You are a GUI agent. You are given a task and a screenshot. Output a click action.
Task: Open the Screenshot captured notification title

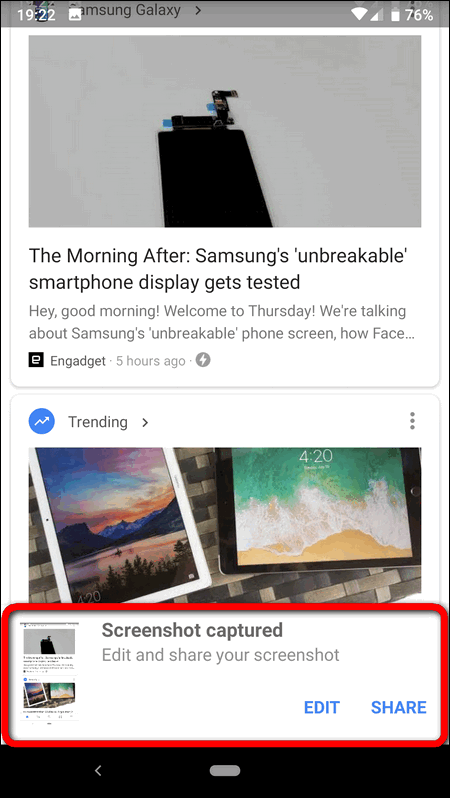[x=192, y=630]
